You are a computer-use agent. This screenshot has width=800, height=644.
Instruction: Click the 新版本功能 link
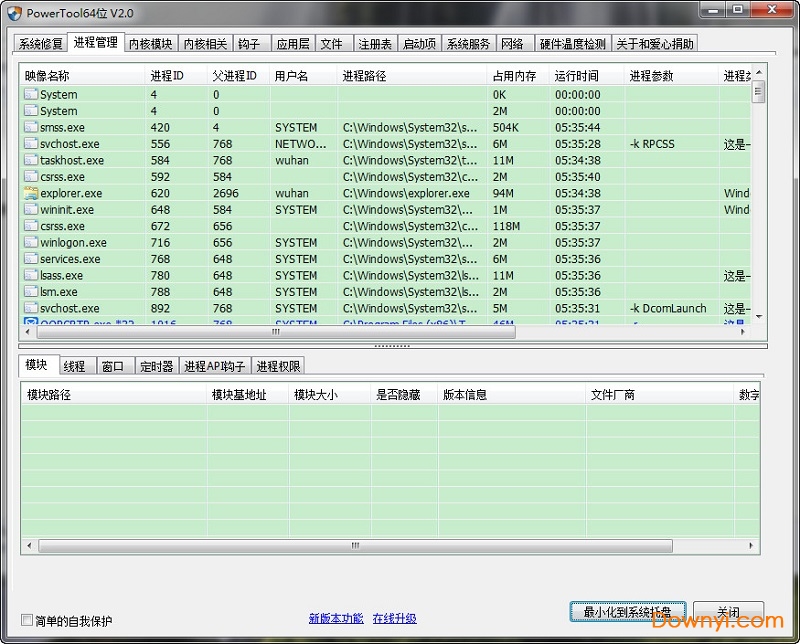coord(335,616)
